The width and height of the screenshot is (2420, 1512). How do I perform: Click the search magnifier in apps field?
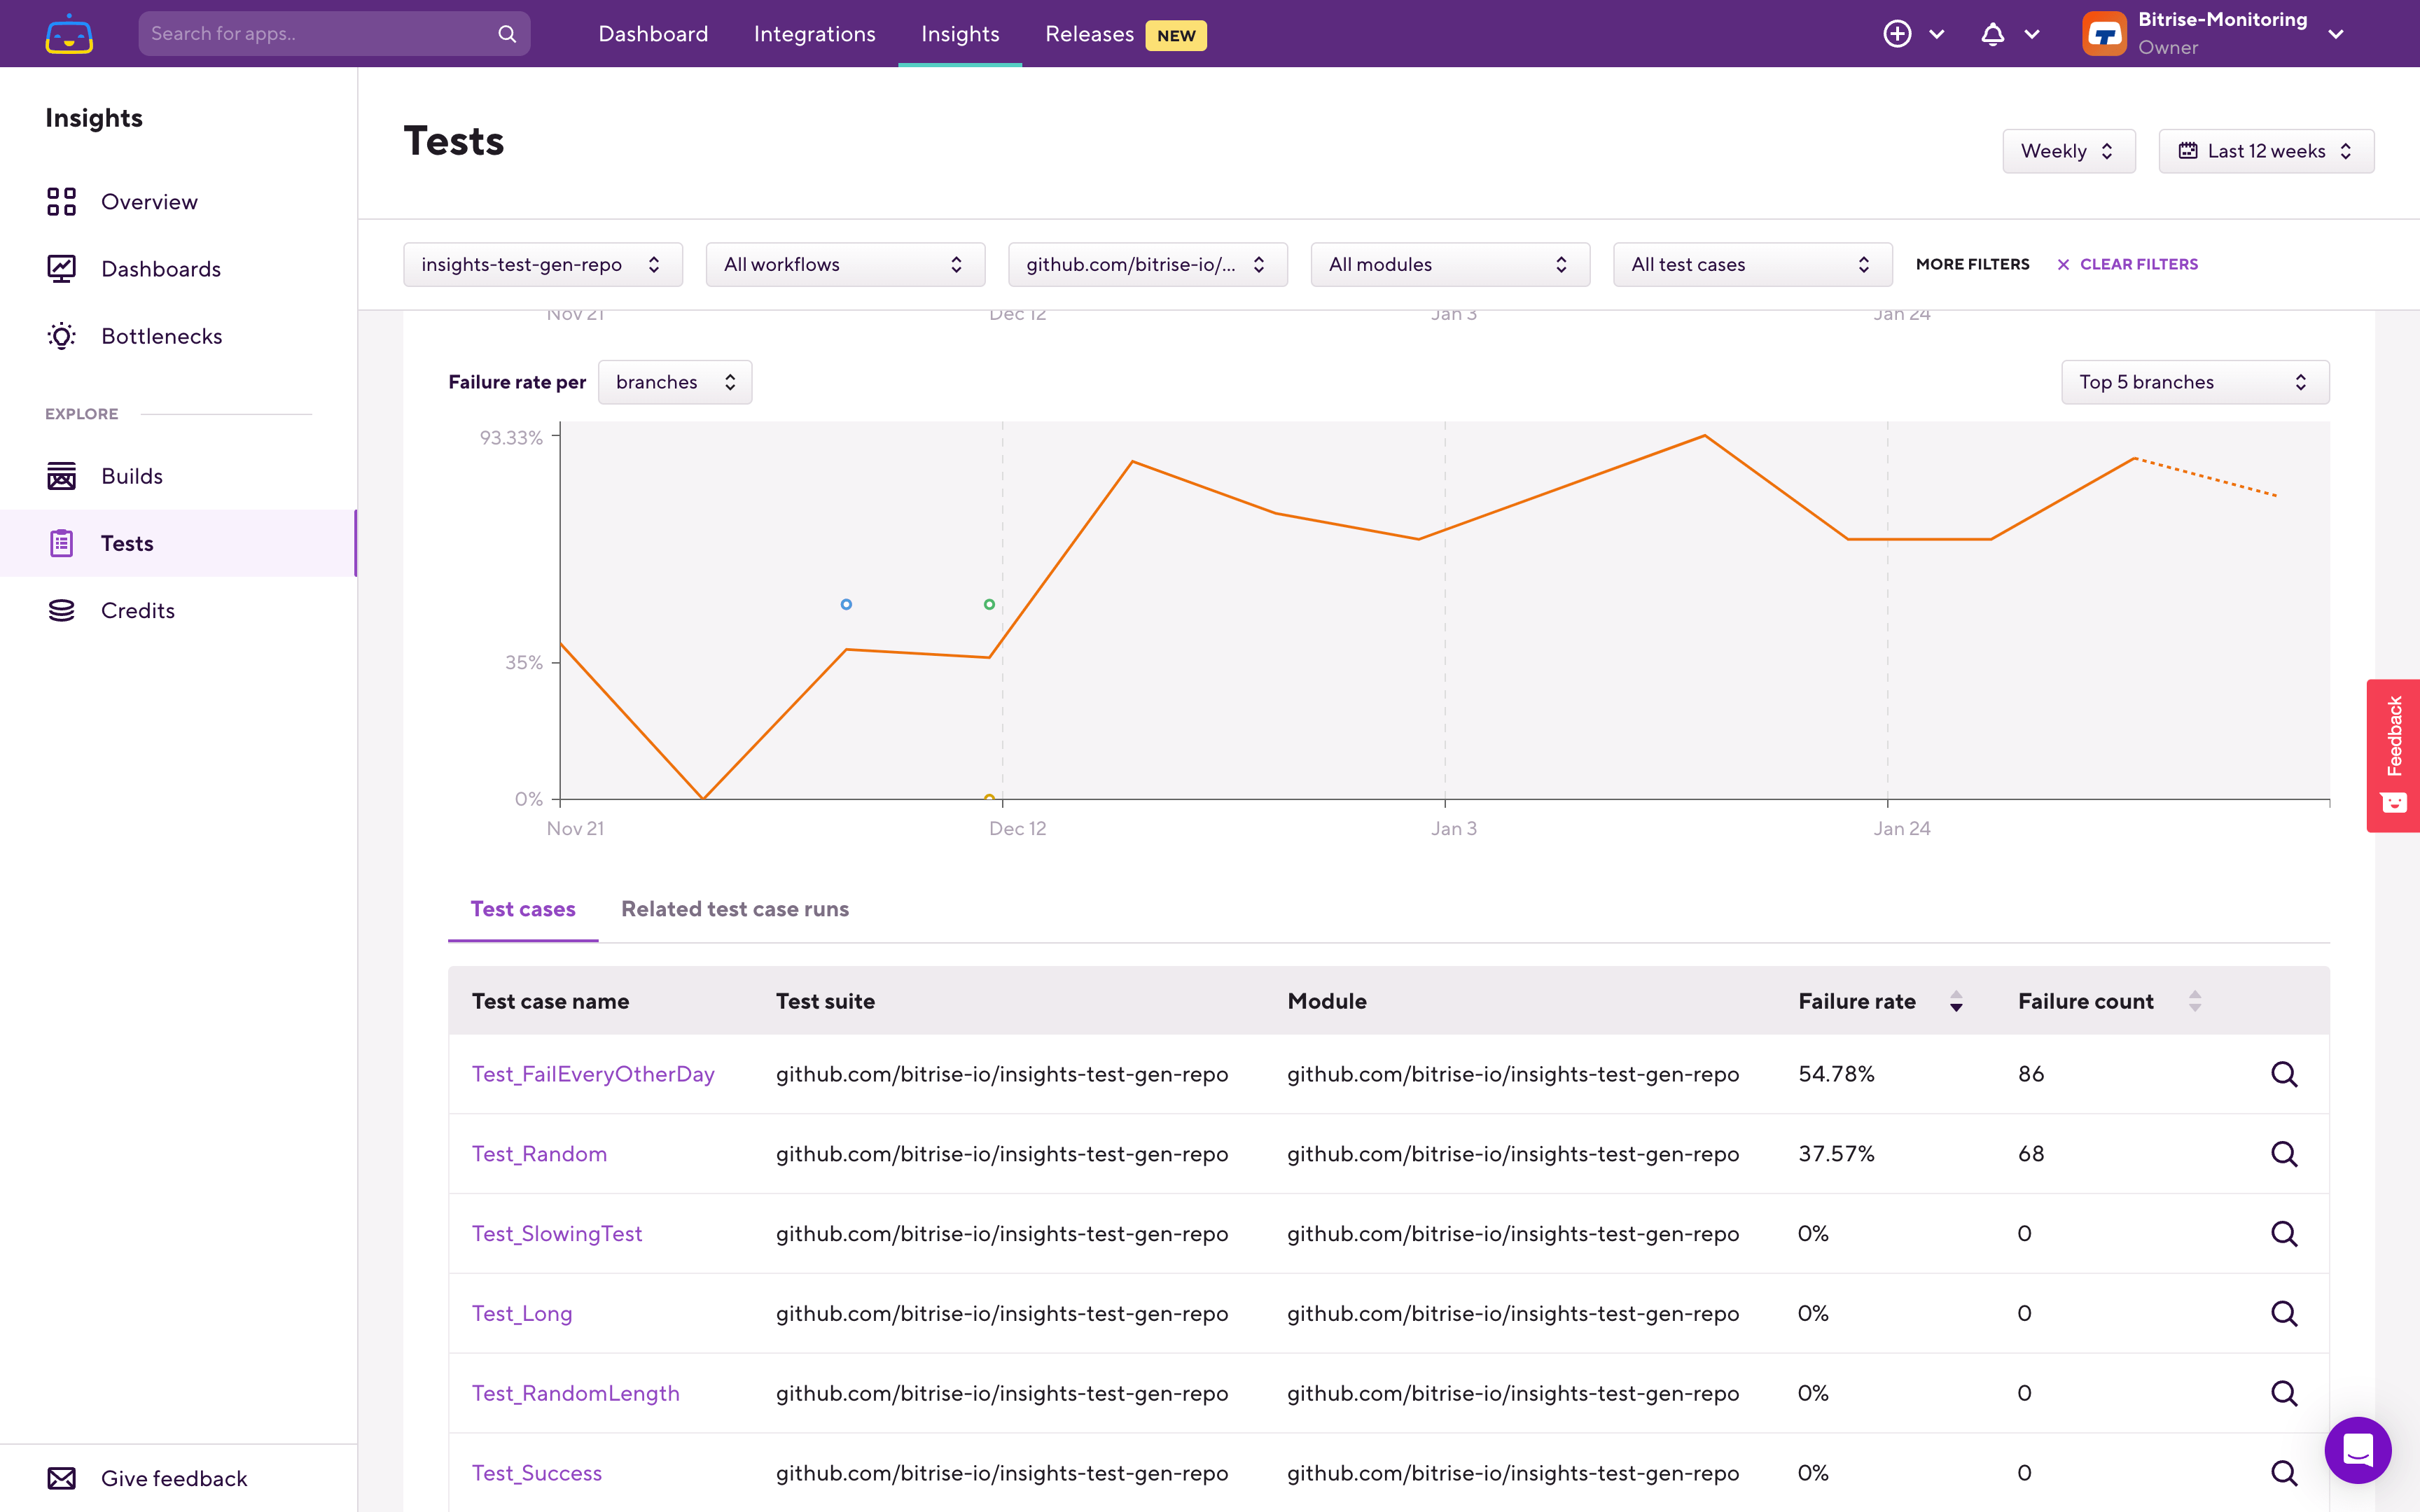pos(507,34)
